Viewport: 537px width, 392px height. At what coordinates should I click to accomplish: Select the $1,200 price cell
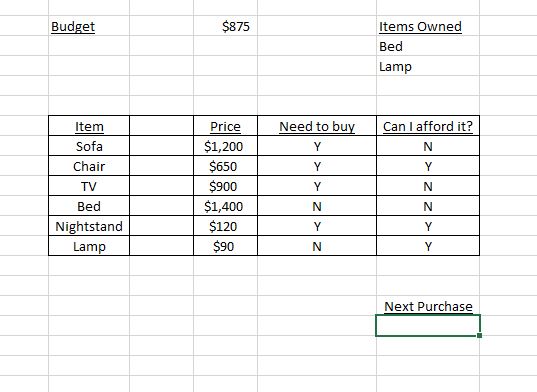(x=225, y=146)
